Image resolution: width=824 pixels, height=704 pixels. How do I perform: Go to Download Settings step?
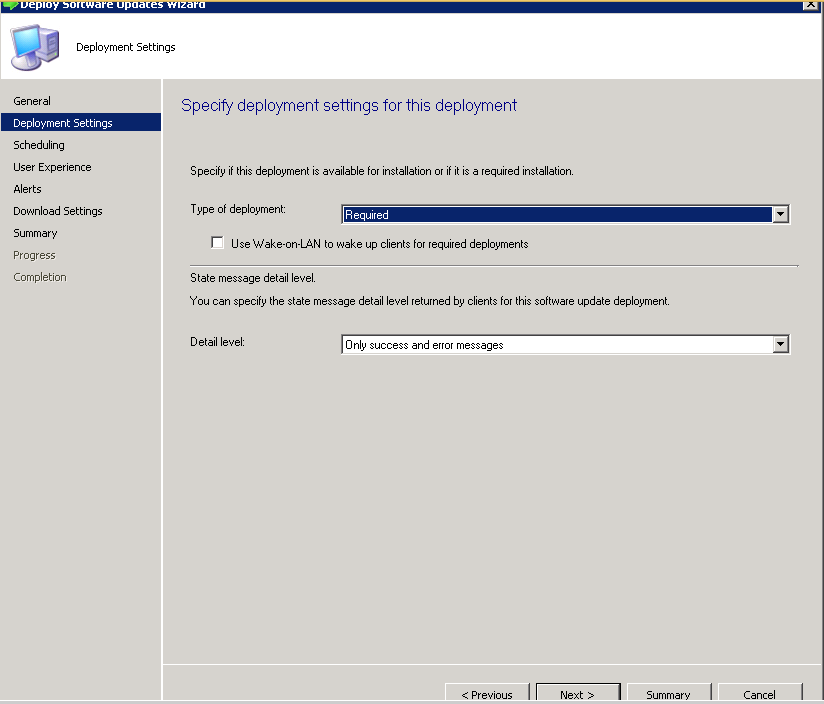pos(58,211)
